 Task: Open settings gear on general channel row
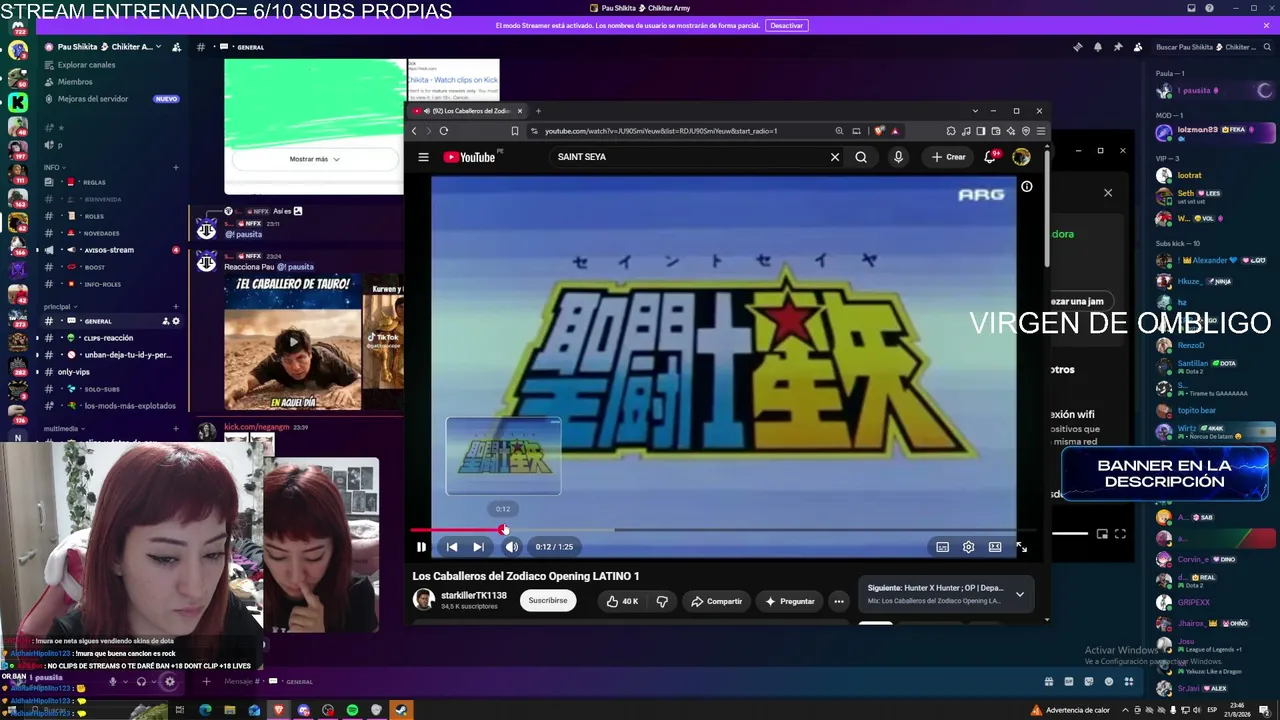tap(176, 321)
